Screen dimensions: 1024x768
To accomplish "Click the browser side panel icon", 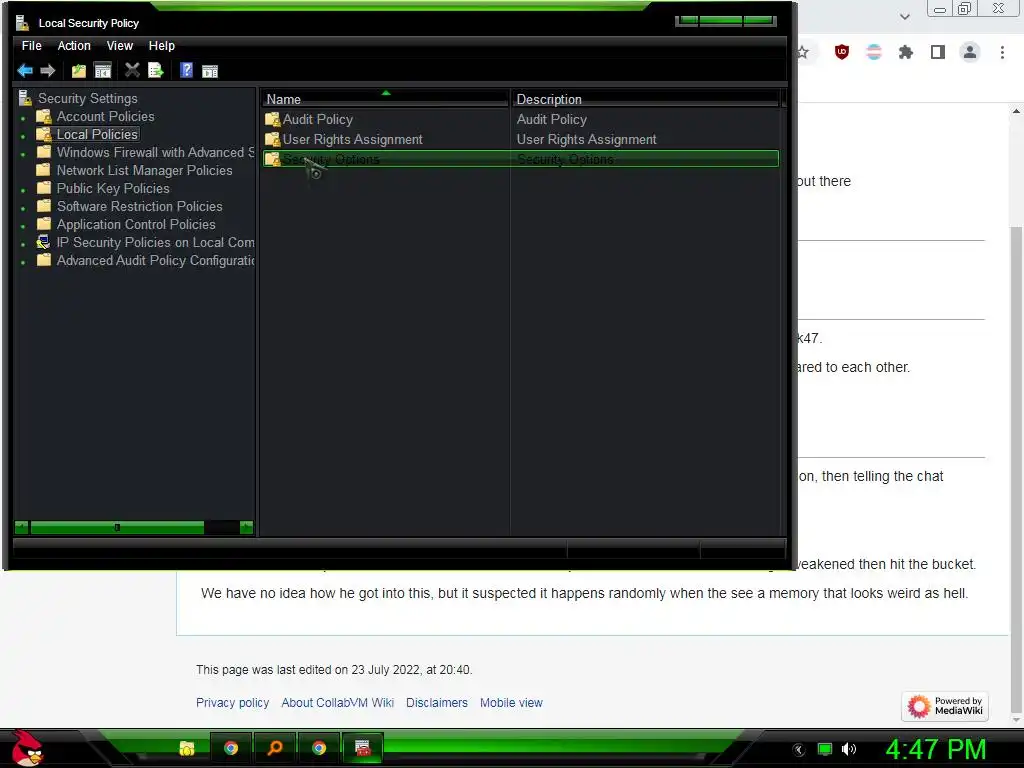I will (x=938, y=52).
